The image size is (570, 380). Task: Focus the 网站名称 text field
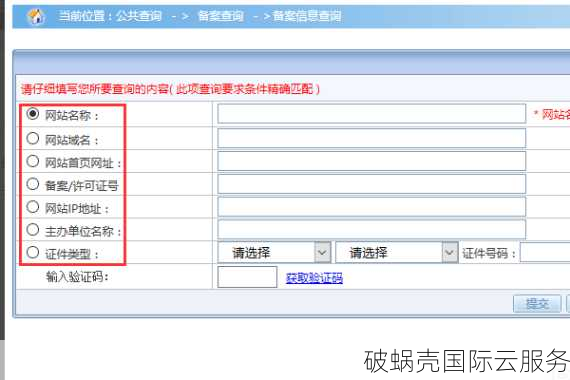pyautogui.click(x=372, y=114)
